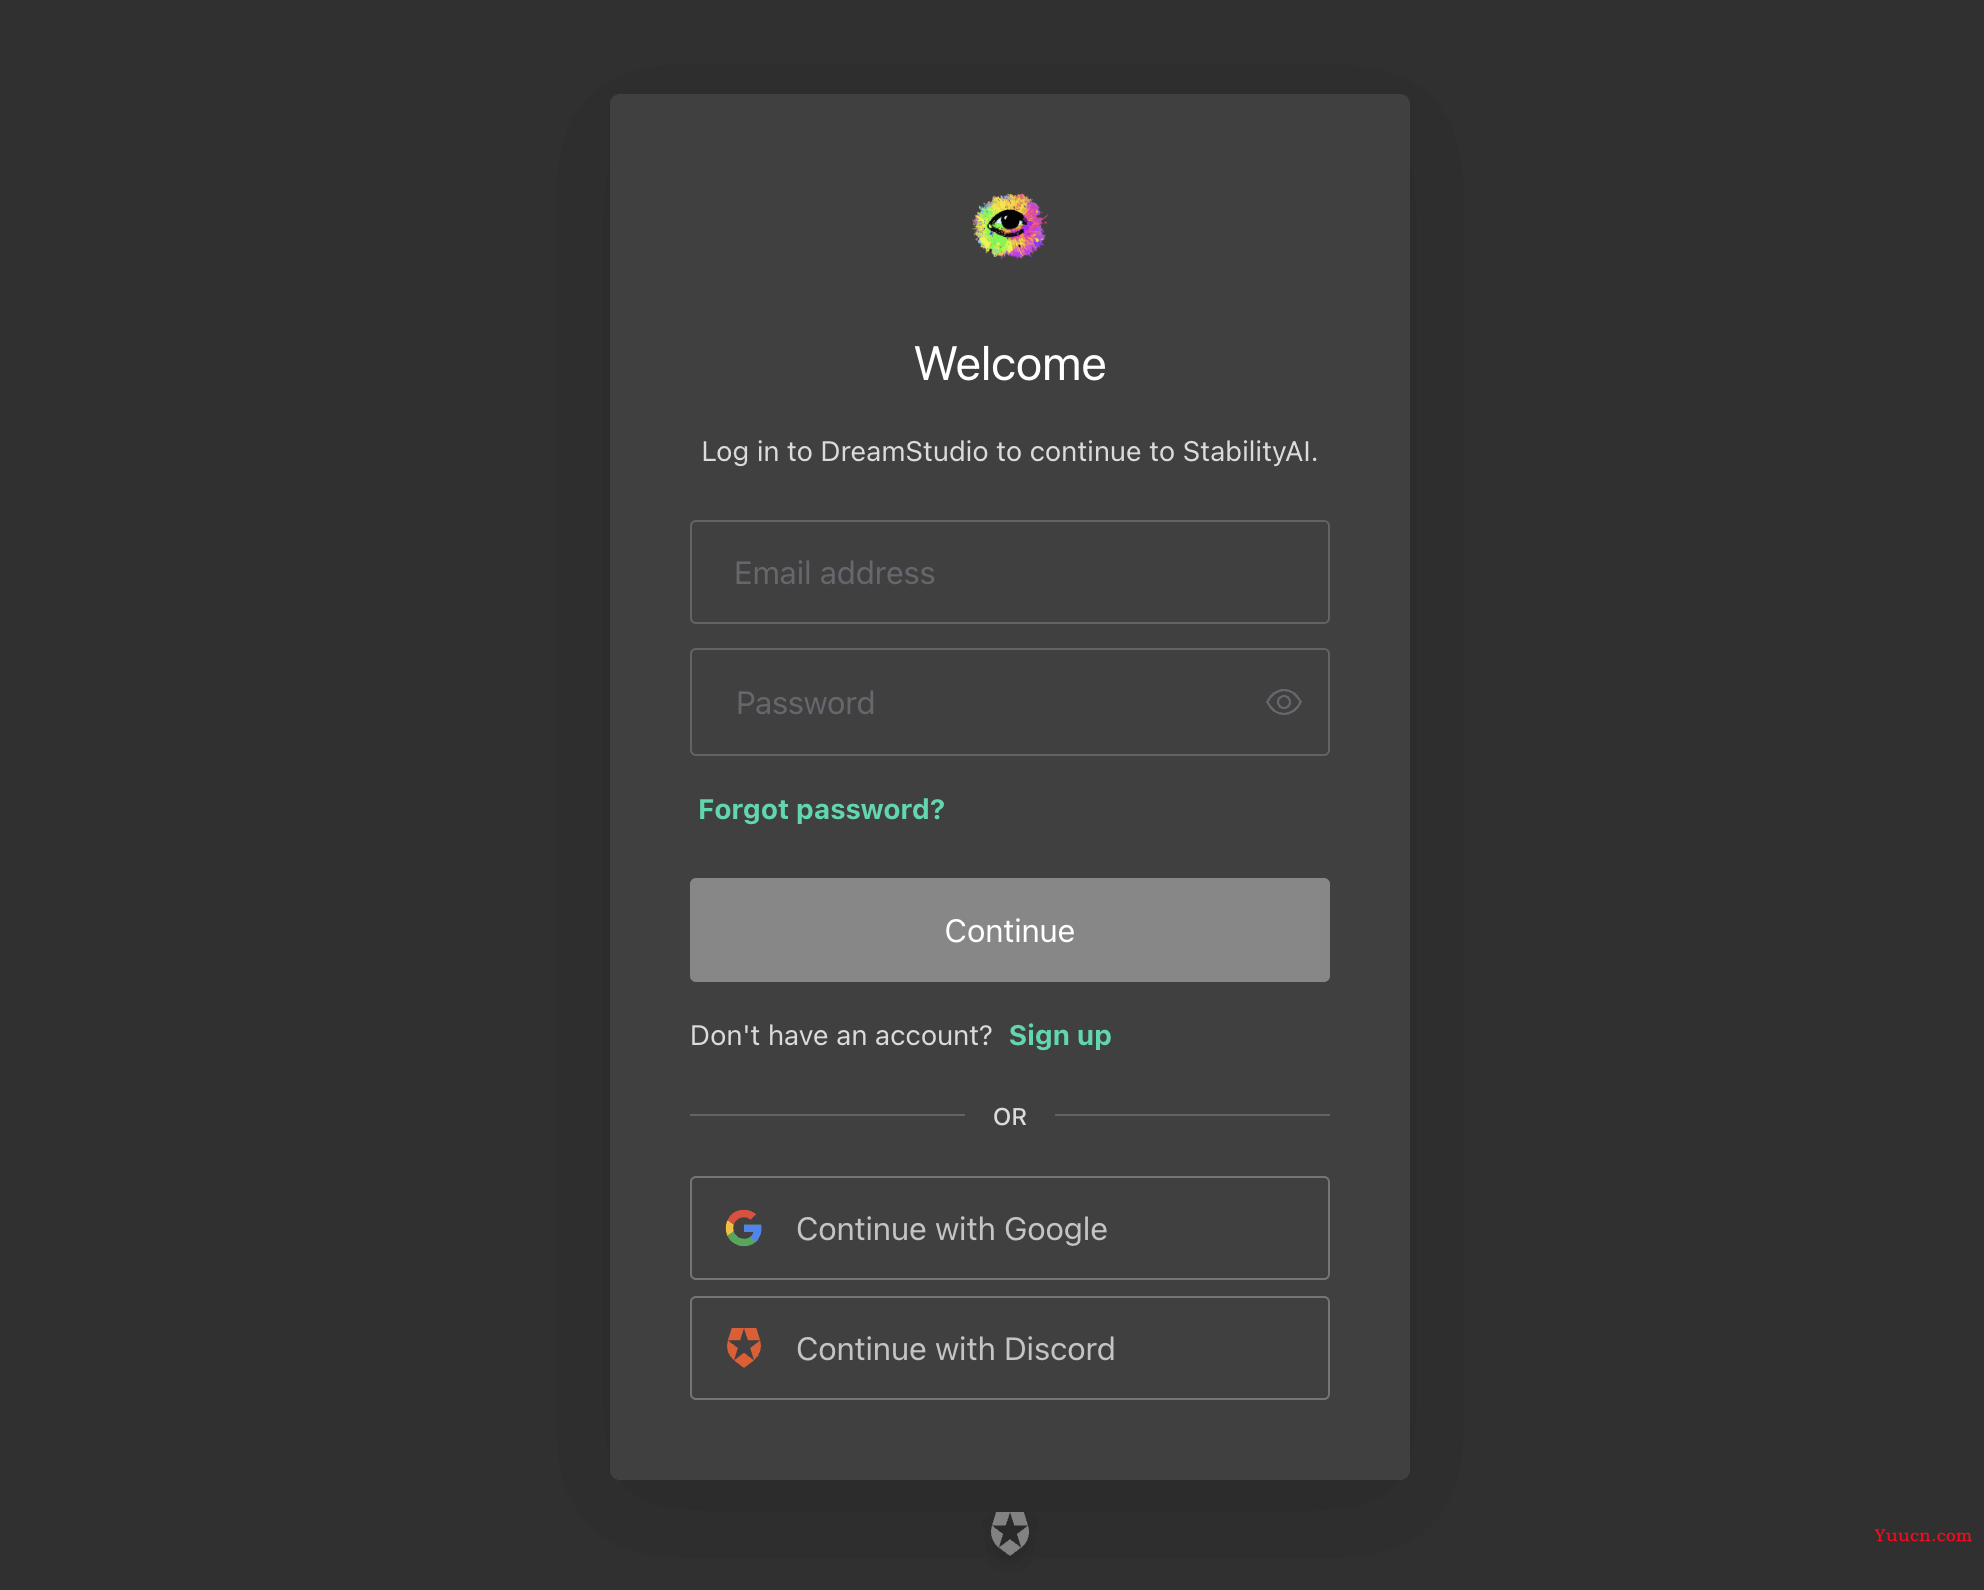Toggle password visibility eye icon

coord(1283,703)
